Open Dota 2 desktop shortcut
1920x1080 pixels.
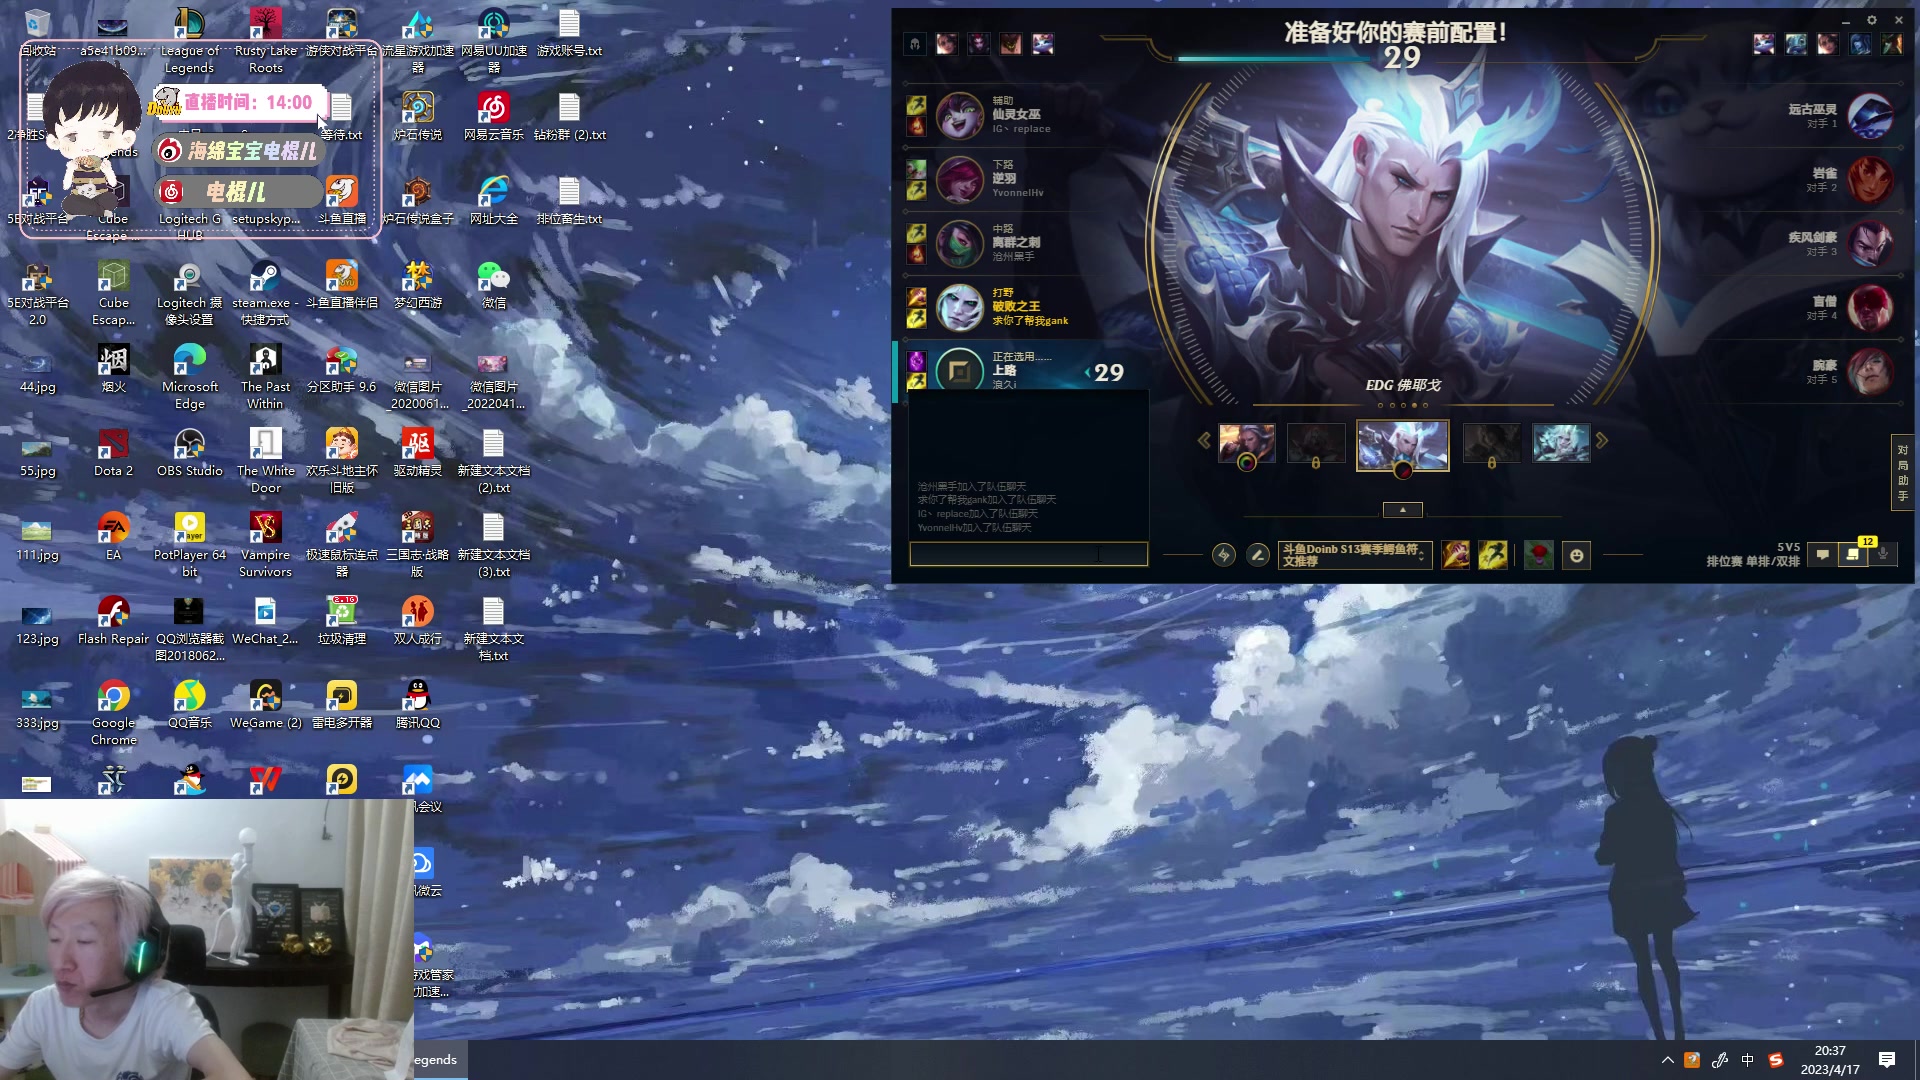[113, 453]
